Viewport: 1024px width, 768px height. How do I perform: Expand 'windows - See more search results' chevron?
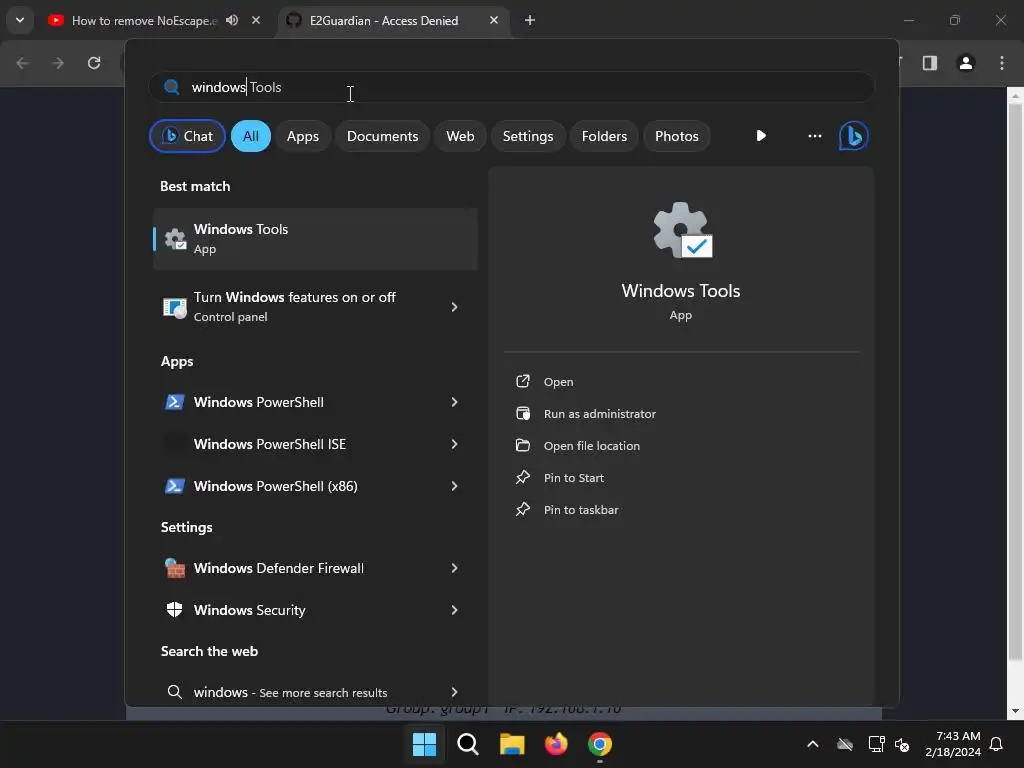(x=455, y=692)
